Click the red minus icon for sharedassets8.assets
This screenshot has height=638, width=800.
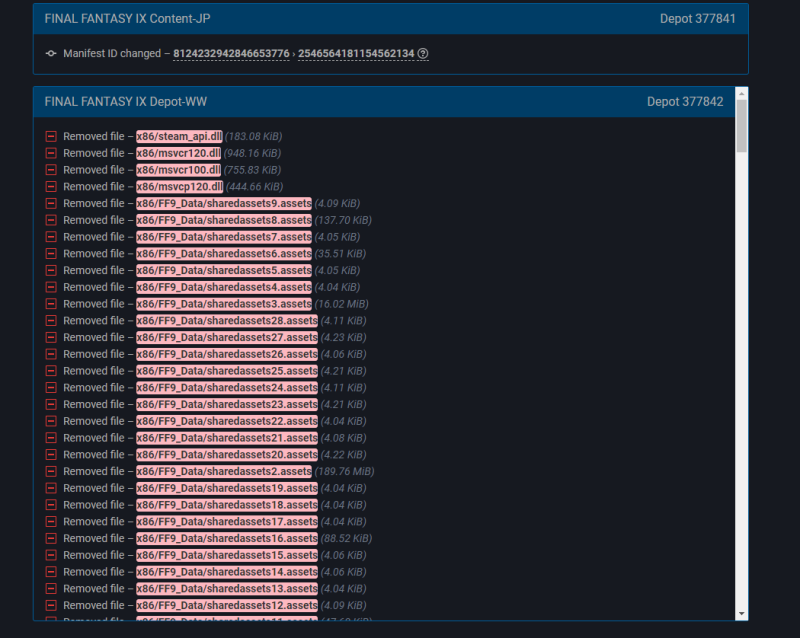51,220
